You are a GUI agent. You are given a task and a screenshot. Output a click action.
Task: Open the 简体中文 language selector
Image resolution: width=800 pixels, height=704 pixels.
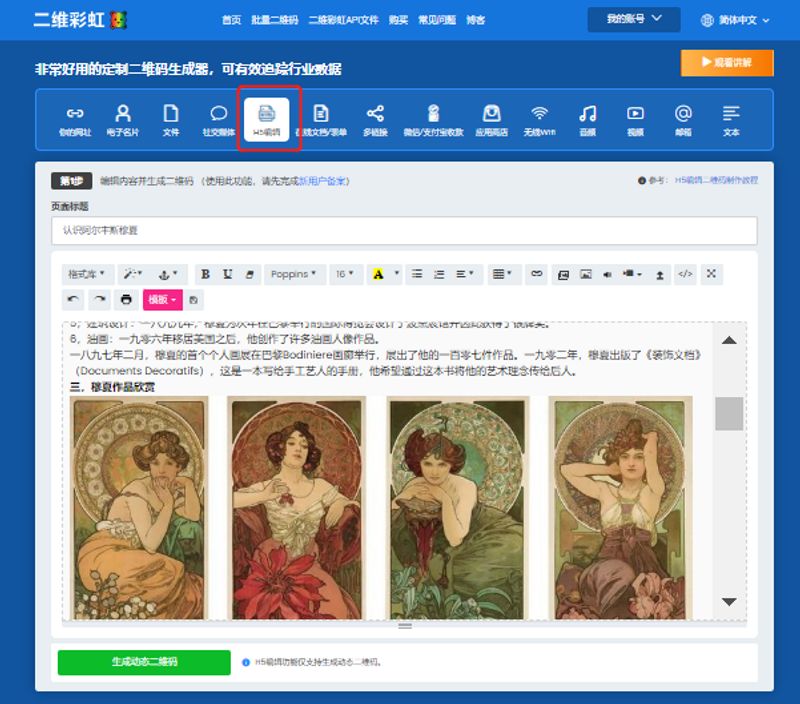736,20
